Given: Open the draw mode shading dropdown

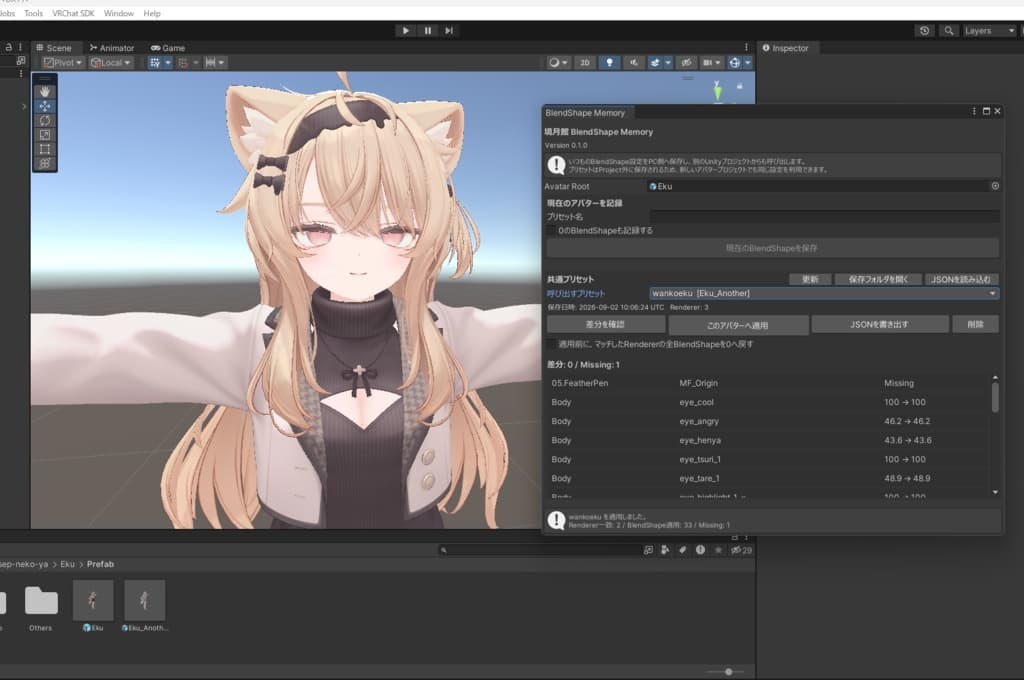Looking at the screenshot, I should (557, 63).
